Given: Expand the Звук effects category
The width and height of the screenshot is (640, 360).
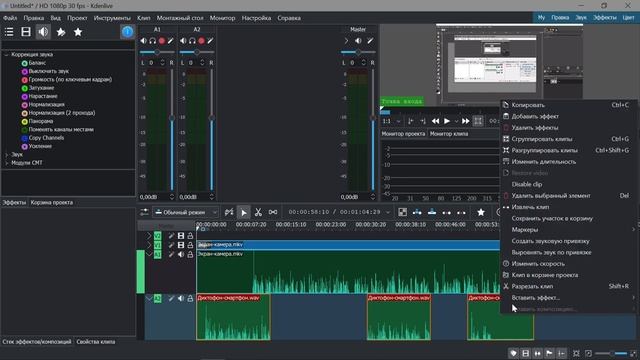Looking at the screenshot, I should point(6,155).
